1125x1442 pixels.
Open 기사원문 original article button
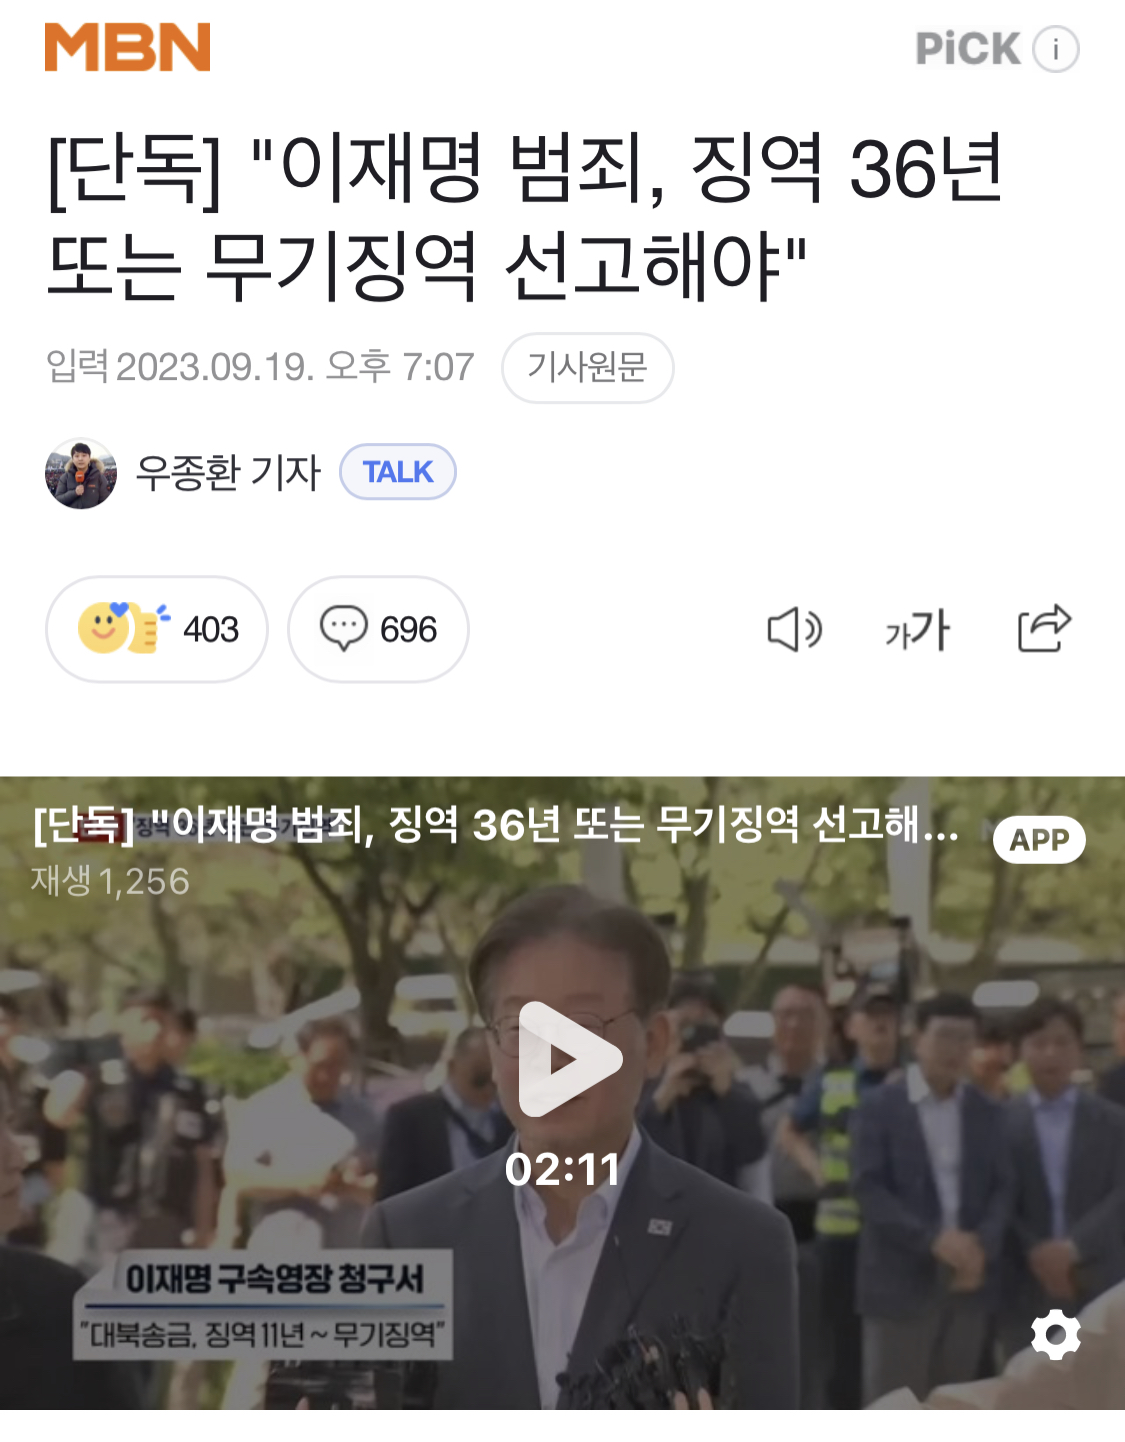pos(587,367)
